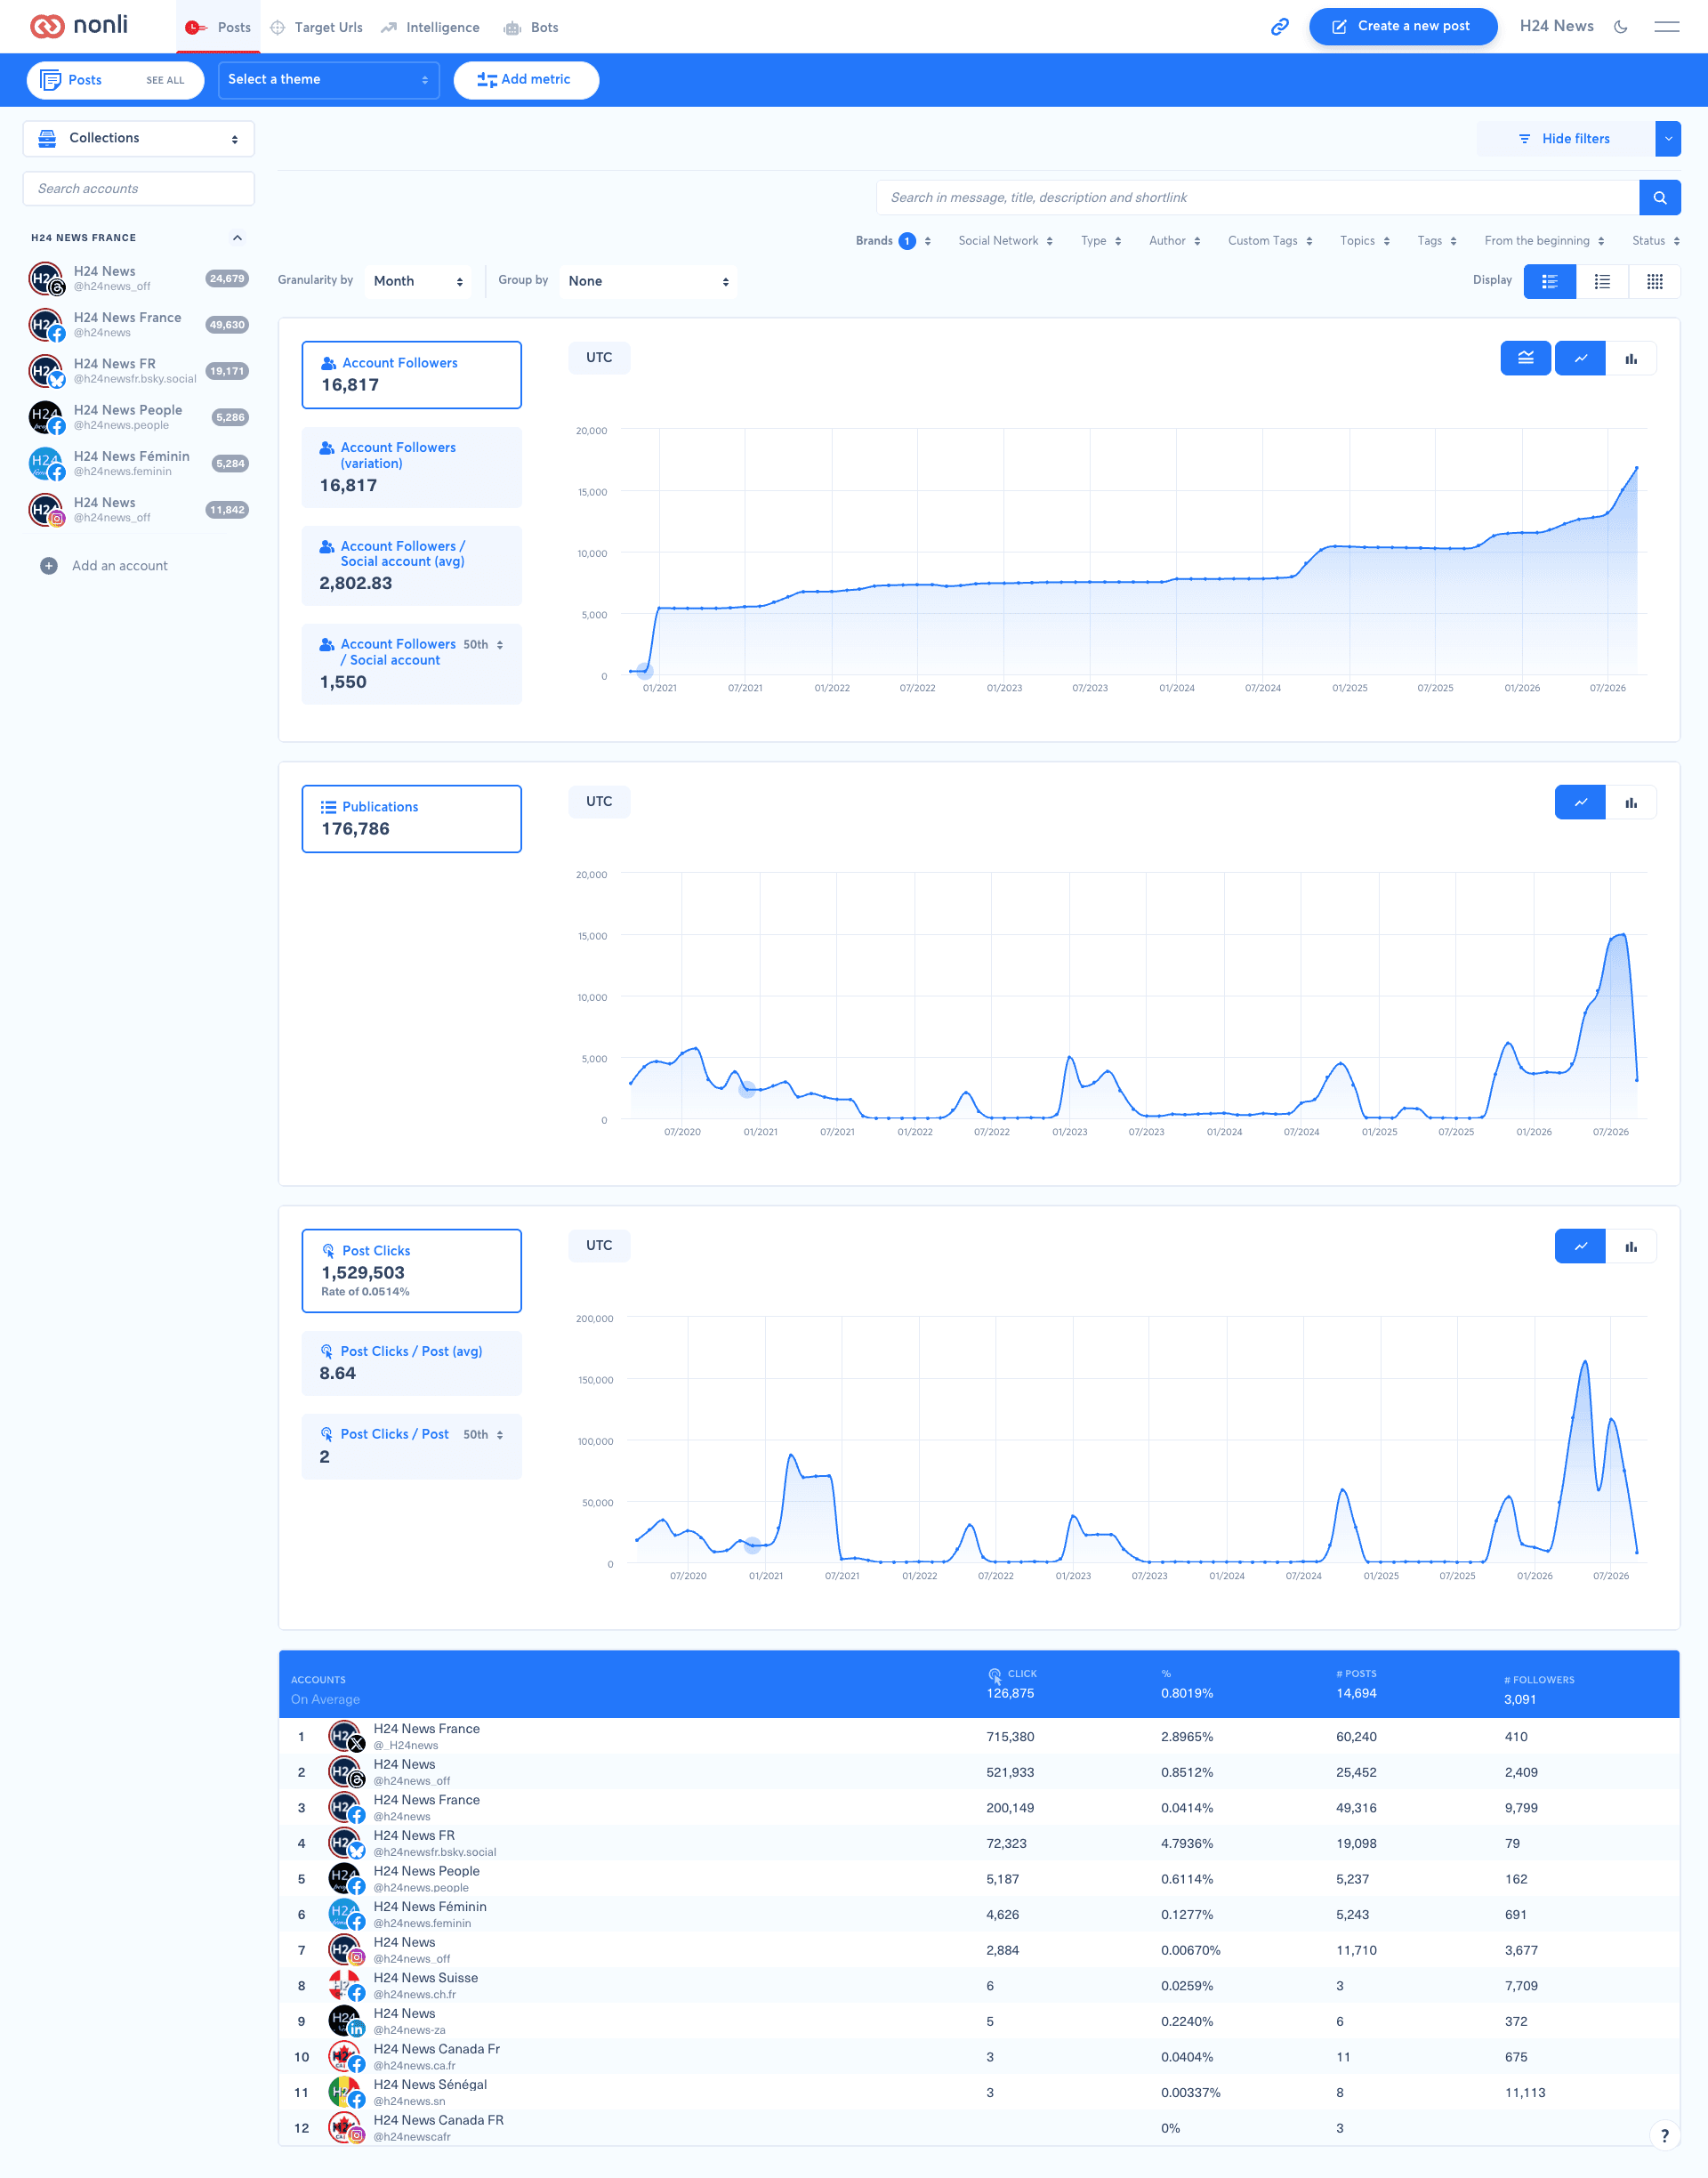The image size is (1708, 2178).
Task: Open the Collections dropdown
Action: tap(138, 139)
